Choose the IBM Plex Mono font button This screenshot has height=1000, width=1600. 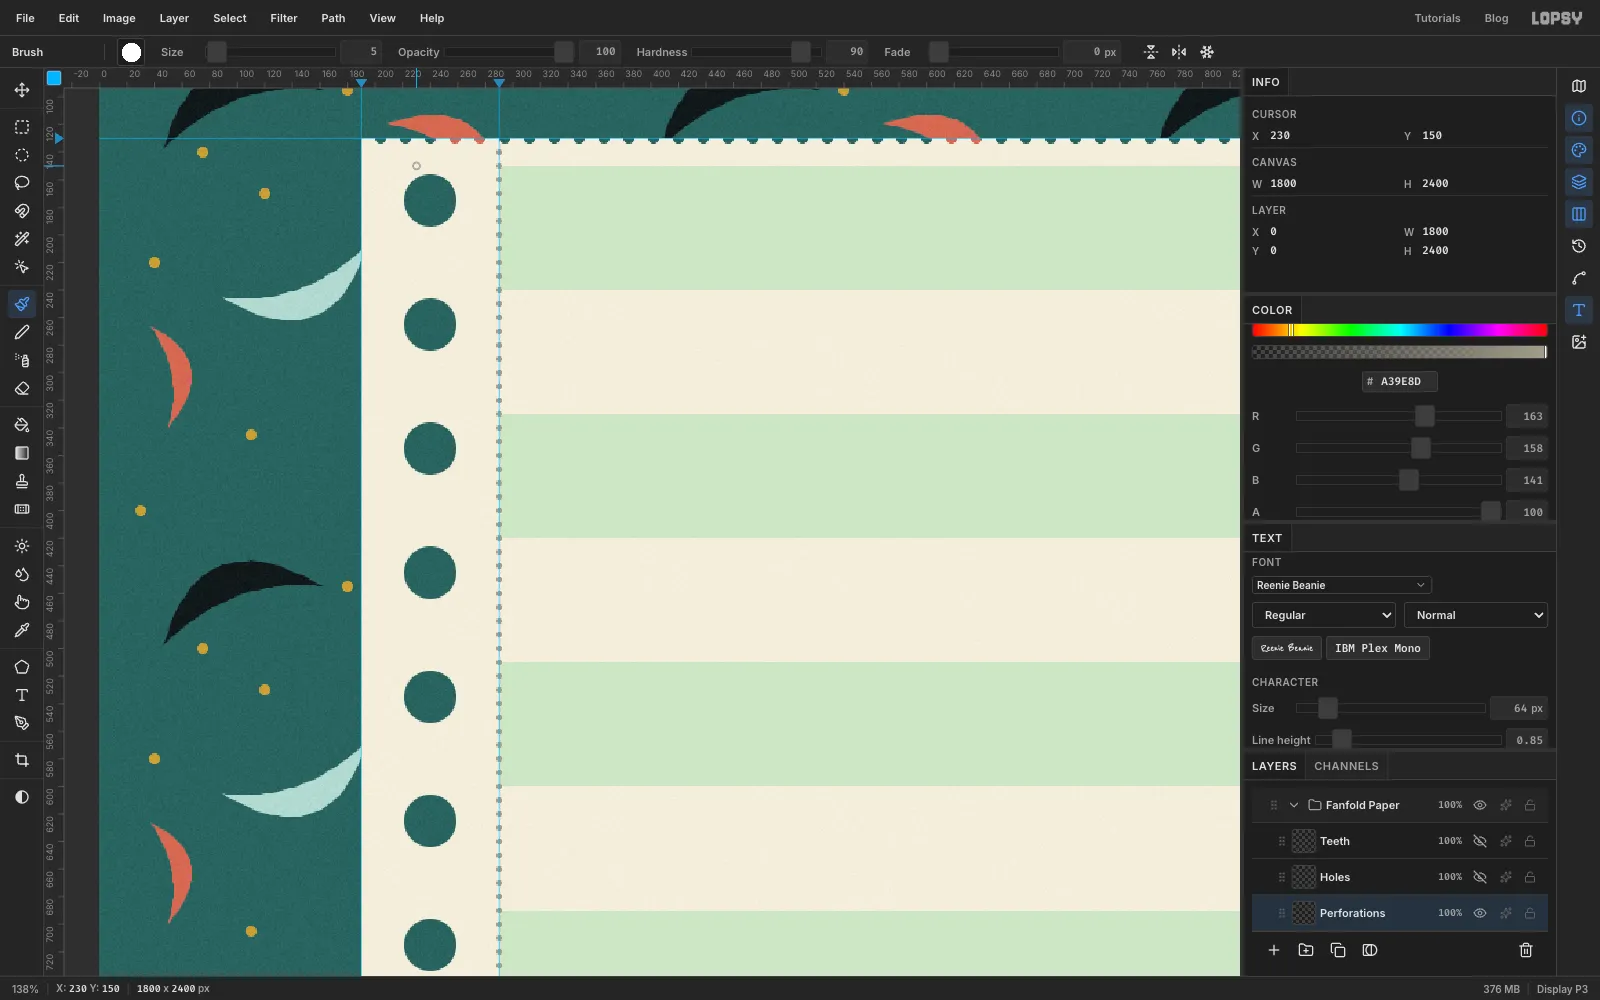[1377, 648]
